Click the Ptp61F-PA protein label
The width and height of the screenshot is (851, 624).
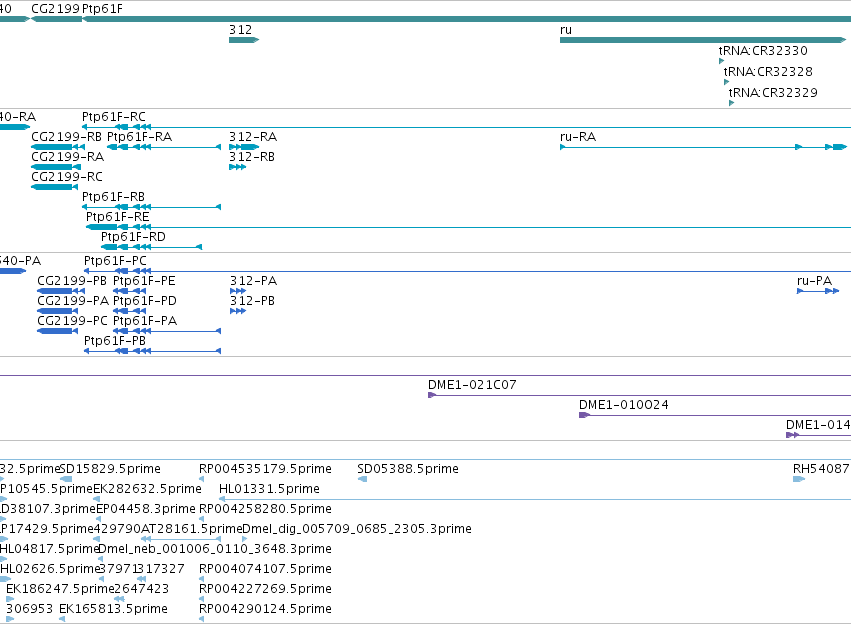click(145, 321)
